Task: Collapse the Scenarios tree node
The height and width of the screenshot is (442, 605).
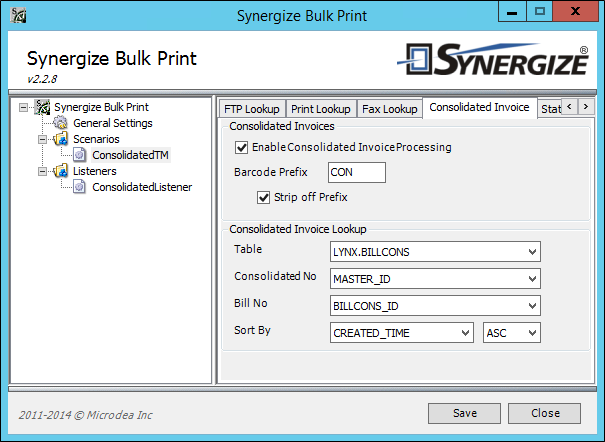Action: (42, 139)
